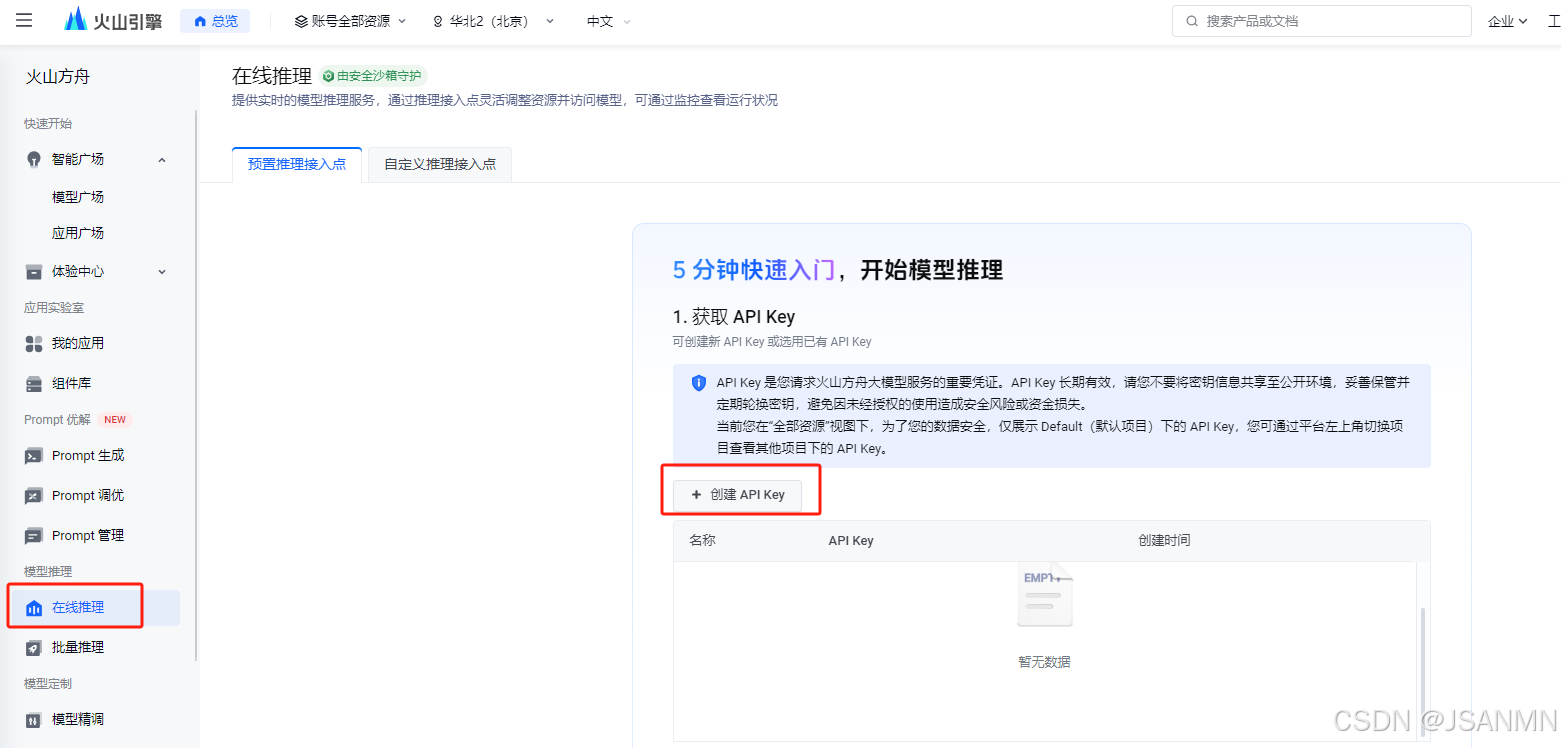
Task: Click the 创建 API Key button
Action: pos(738,494)
